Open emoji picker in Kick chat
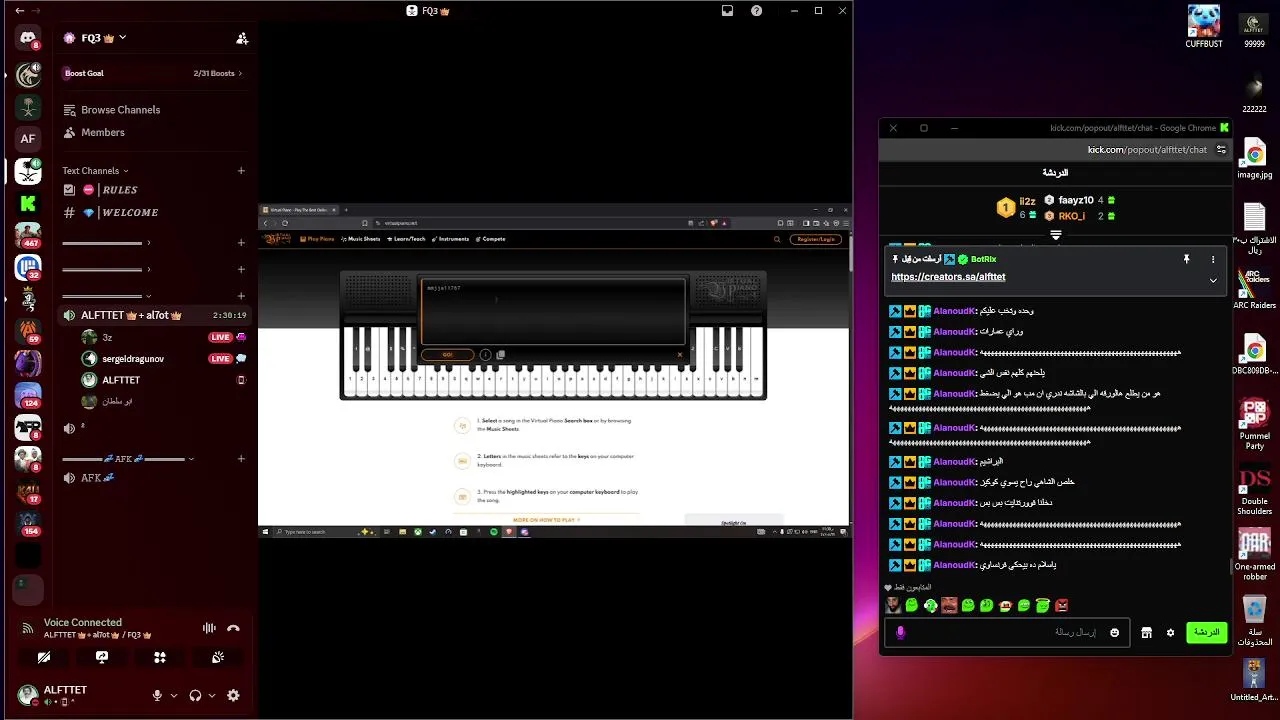This screenshot has width=1280, height=720. coord(1115,632)
